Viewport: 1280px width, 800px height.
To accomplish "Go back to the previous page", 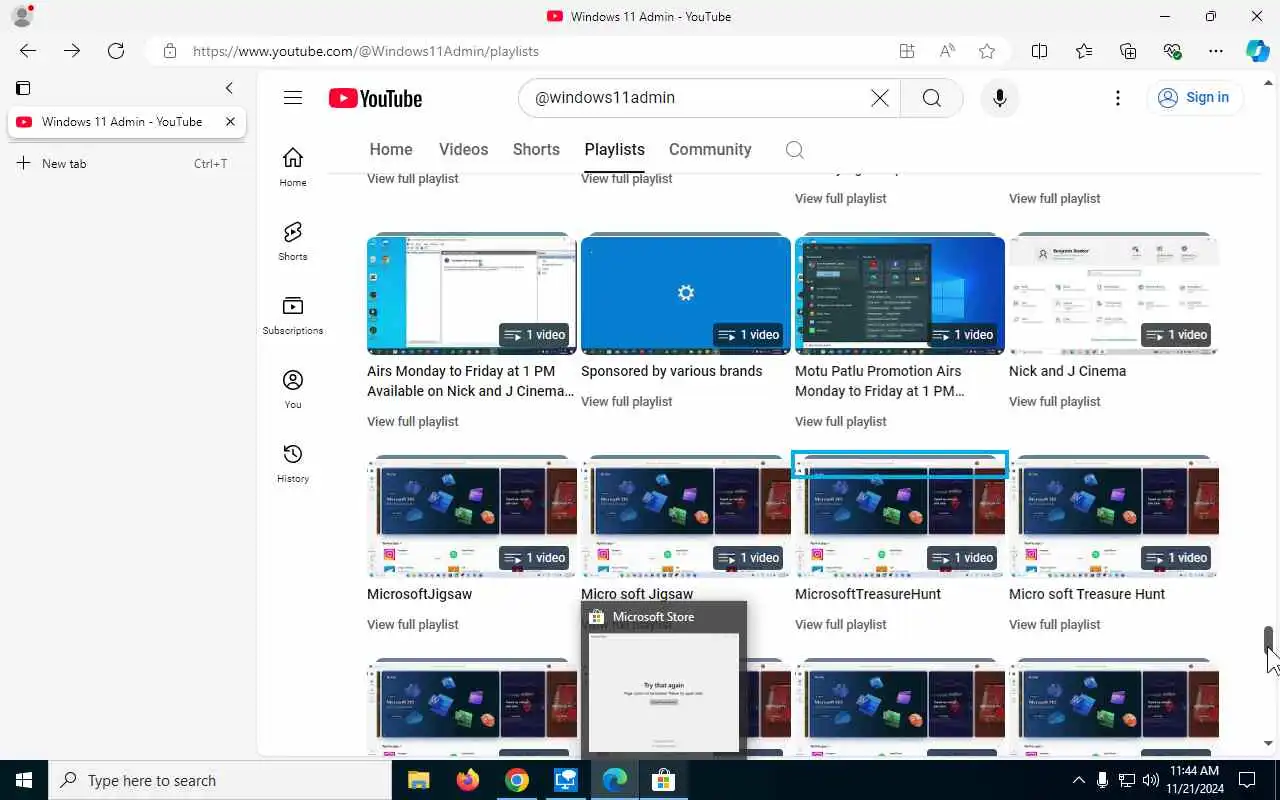I will pyautogui.click(x=28, y=51).
